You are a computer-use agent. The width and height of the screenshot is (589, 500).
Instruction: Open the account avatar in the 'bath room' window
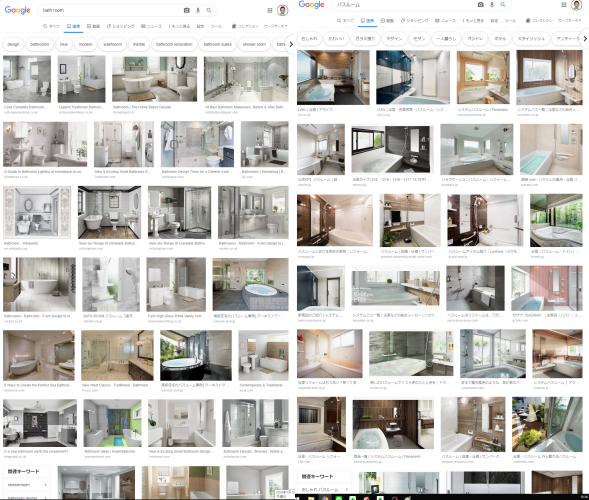282,10
